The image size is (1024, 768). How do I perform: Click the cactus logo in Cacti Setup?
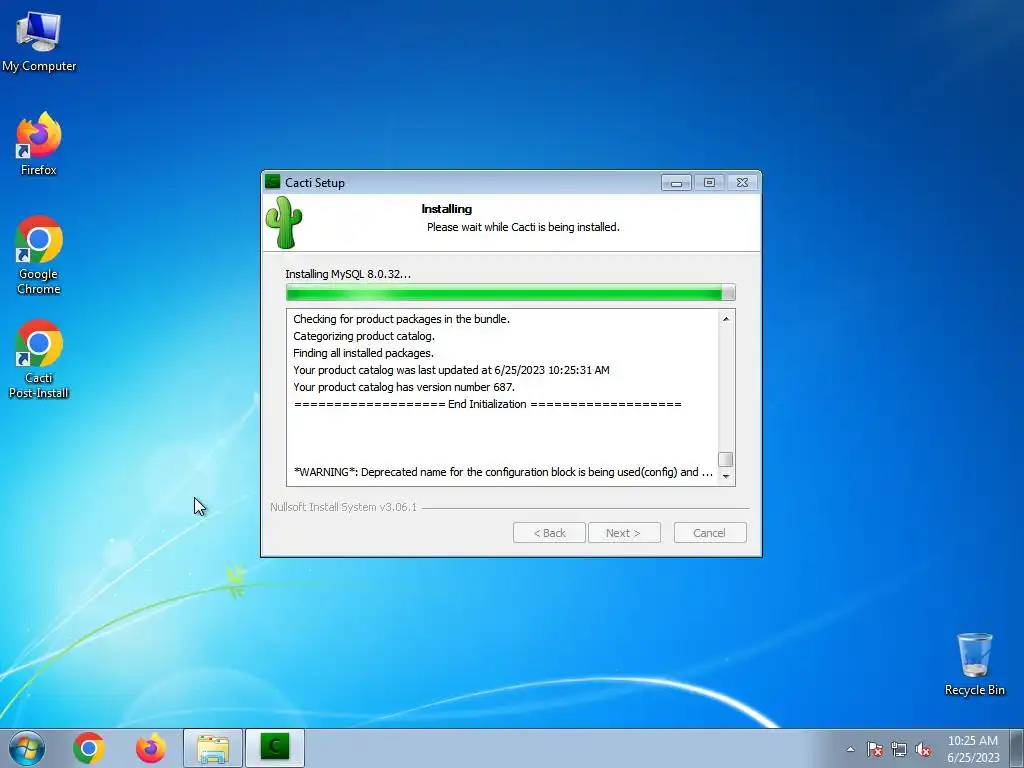click(284, 223)
